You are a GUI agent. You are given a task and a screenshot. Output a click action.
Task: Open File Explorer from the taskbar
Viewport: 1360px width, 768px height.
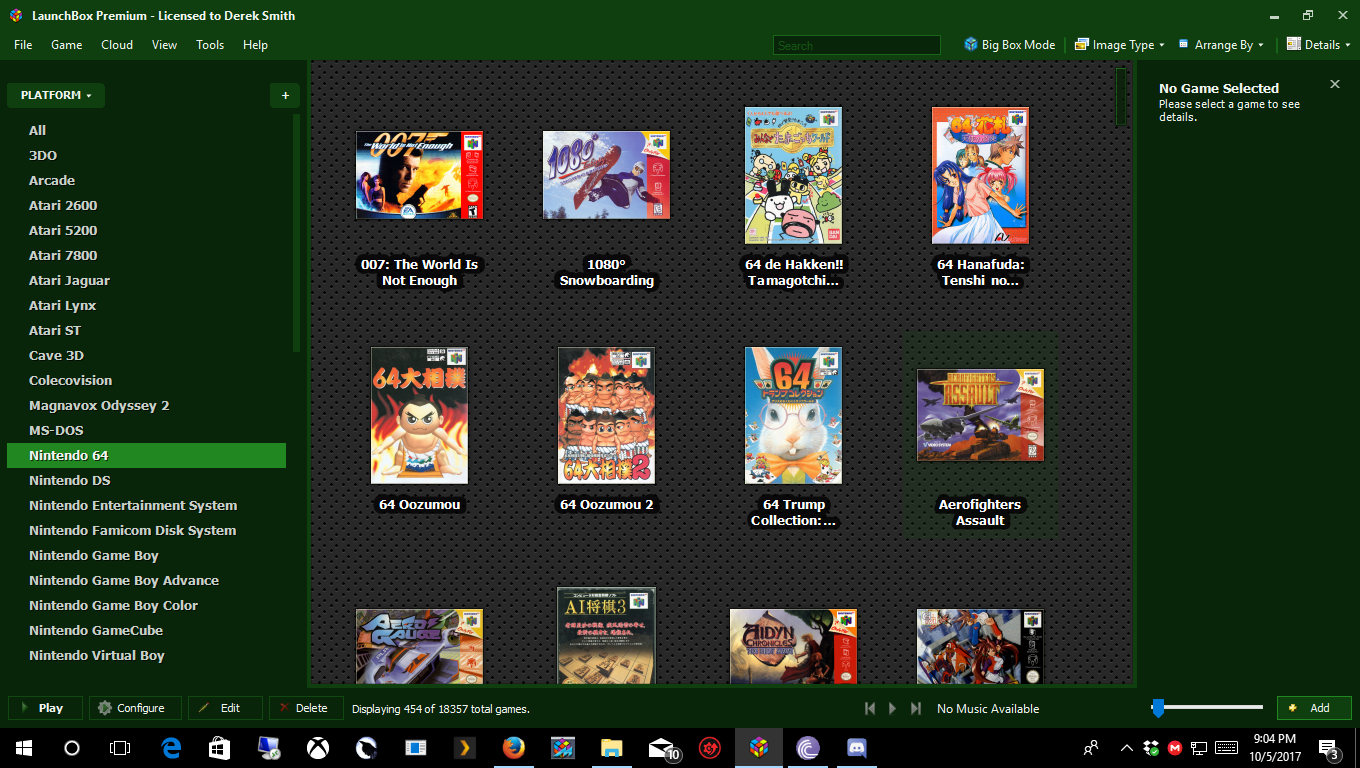click(x=612, y=747)
